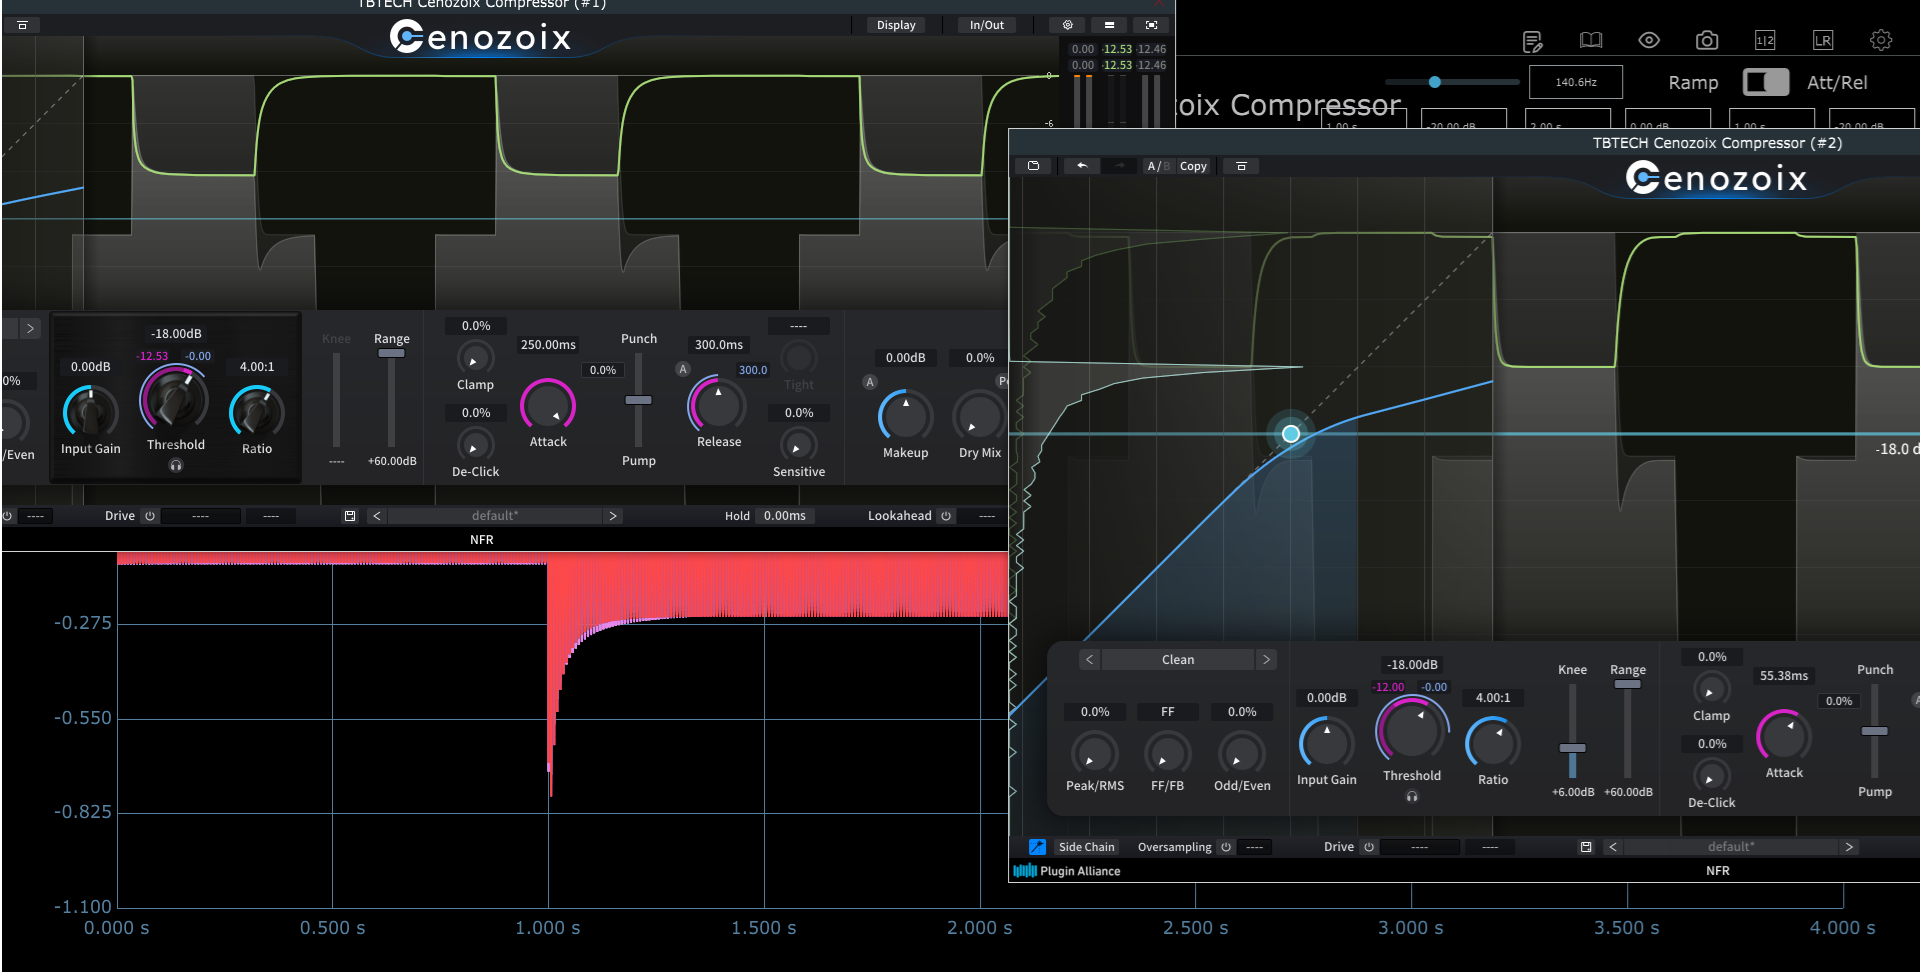Click -18.00dB threshold value in Compressor #2
This screenshot has height=972, width=1920.
[1412, 665]
